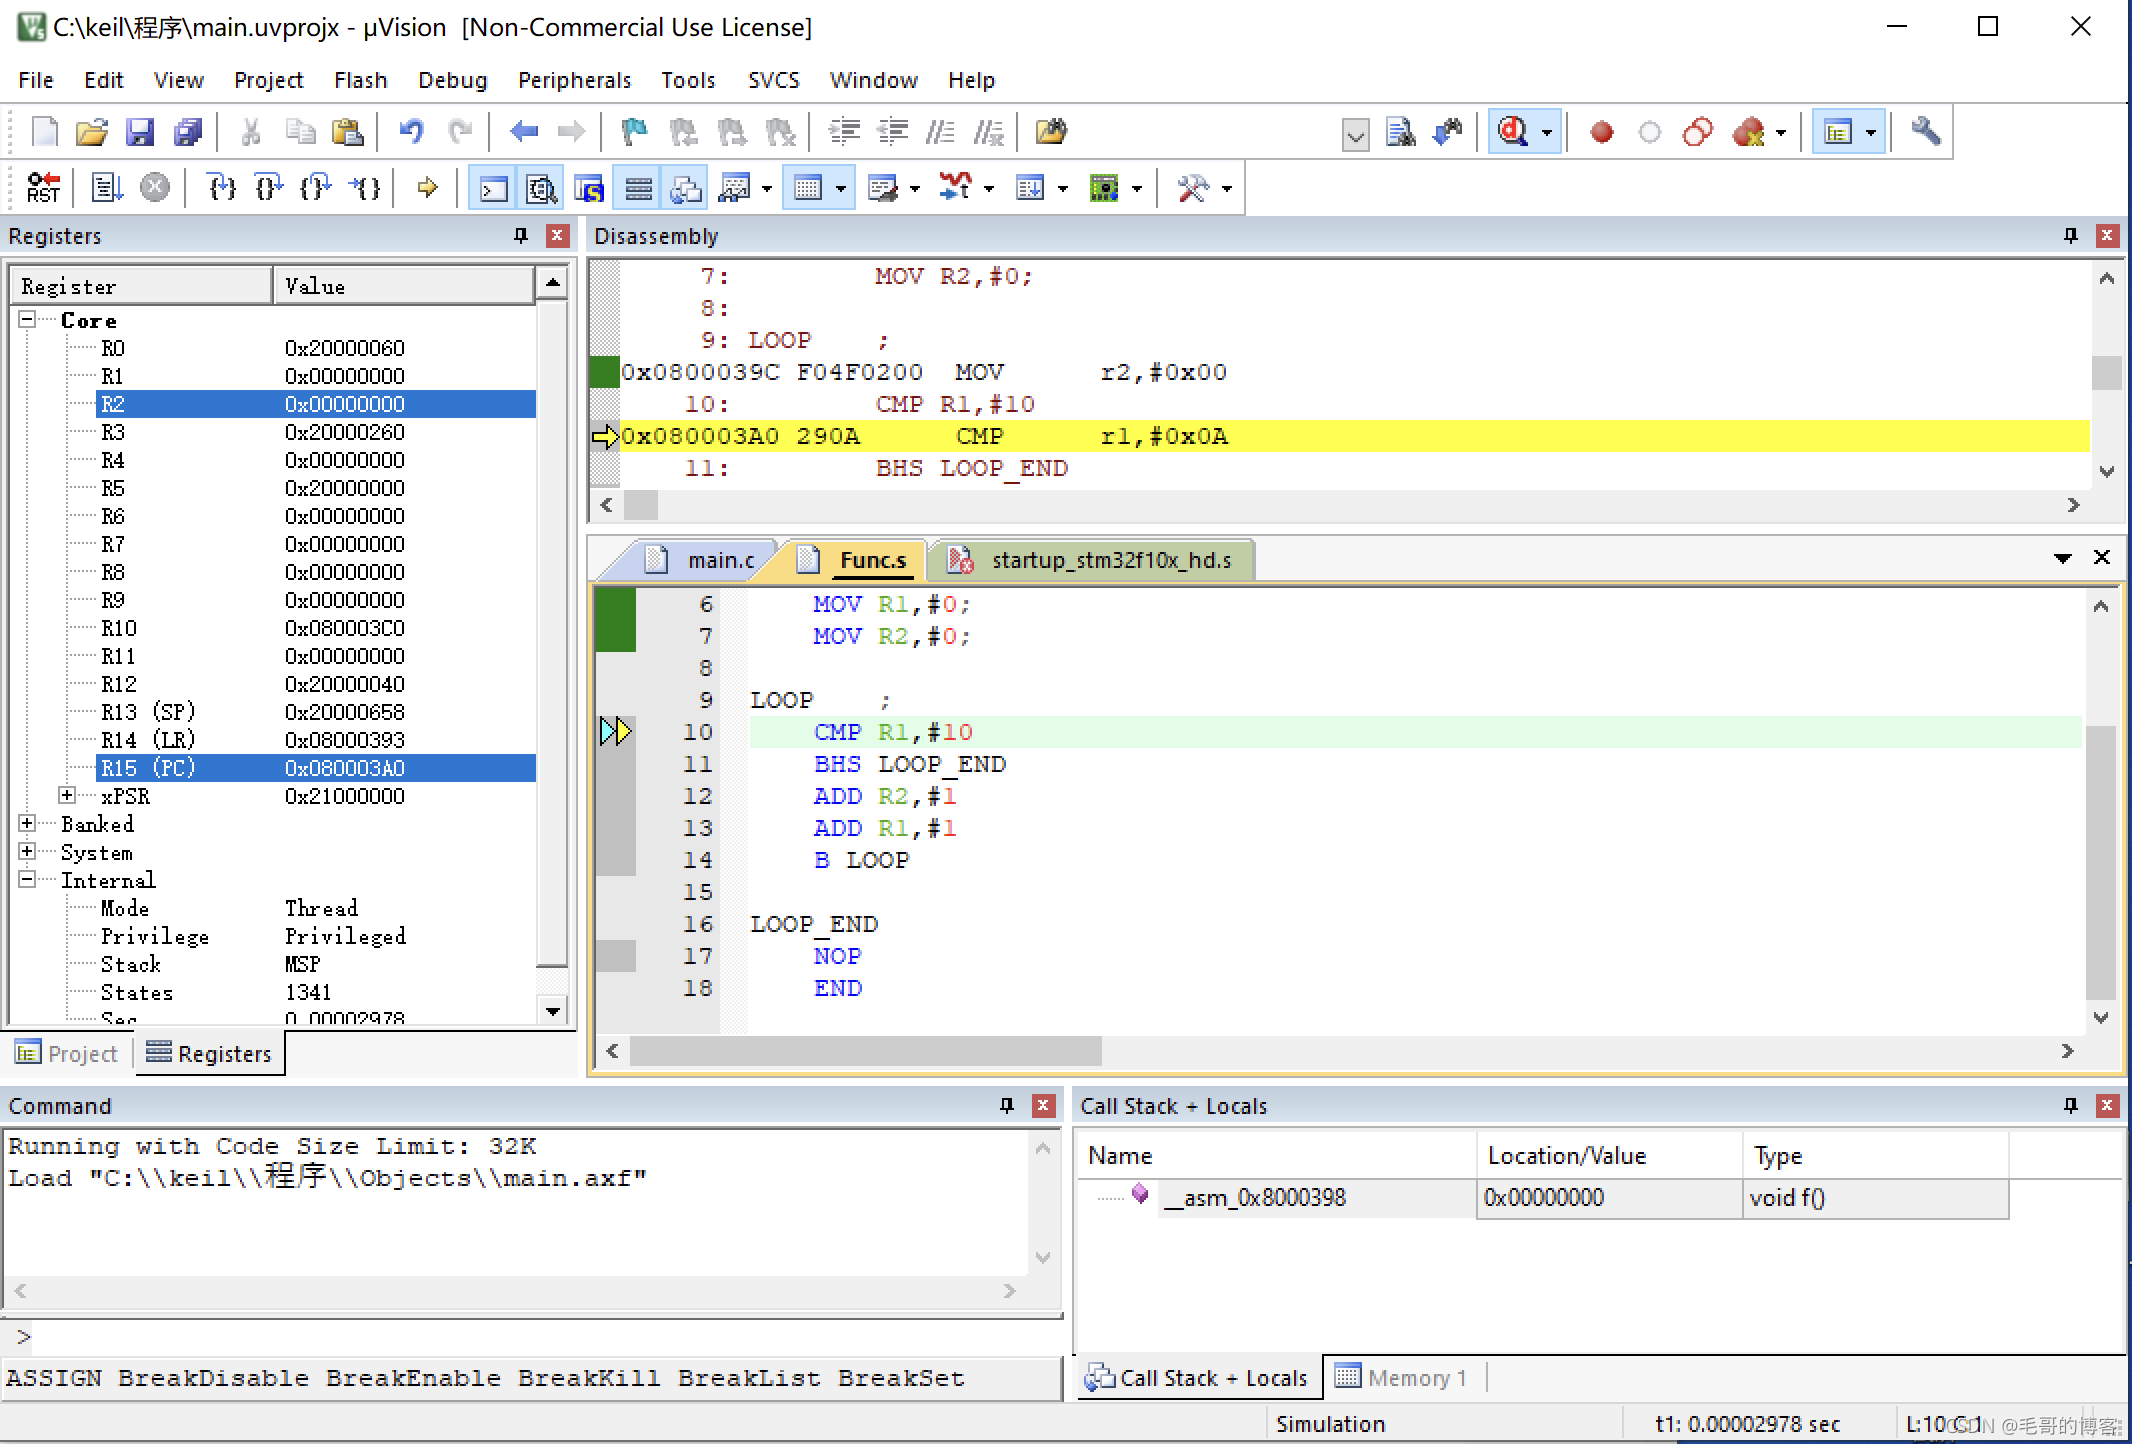Click the command line input field
The width and height of the screenshot is (2132, 1444).
pyautogui.click(x=530, y=1337)
